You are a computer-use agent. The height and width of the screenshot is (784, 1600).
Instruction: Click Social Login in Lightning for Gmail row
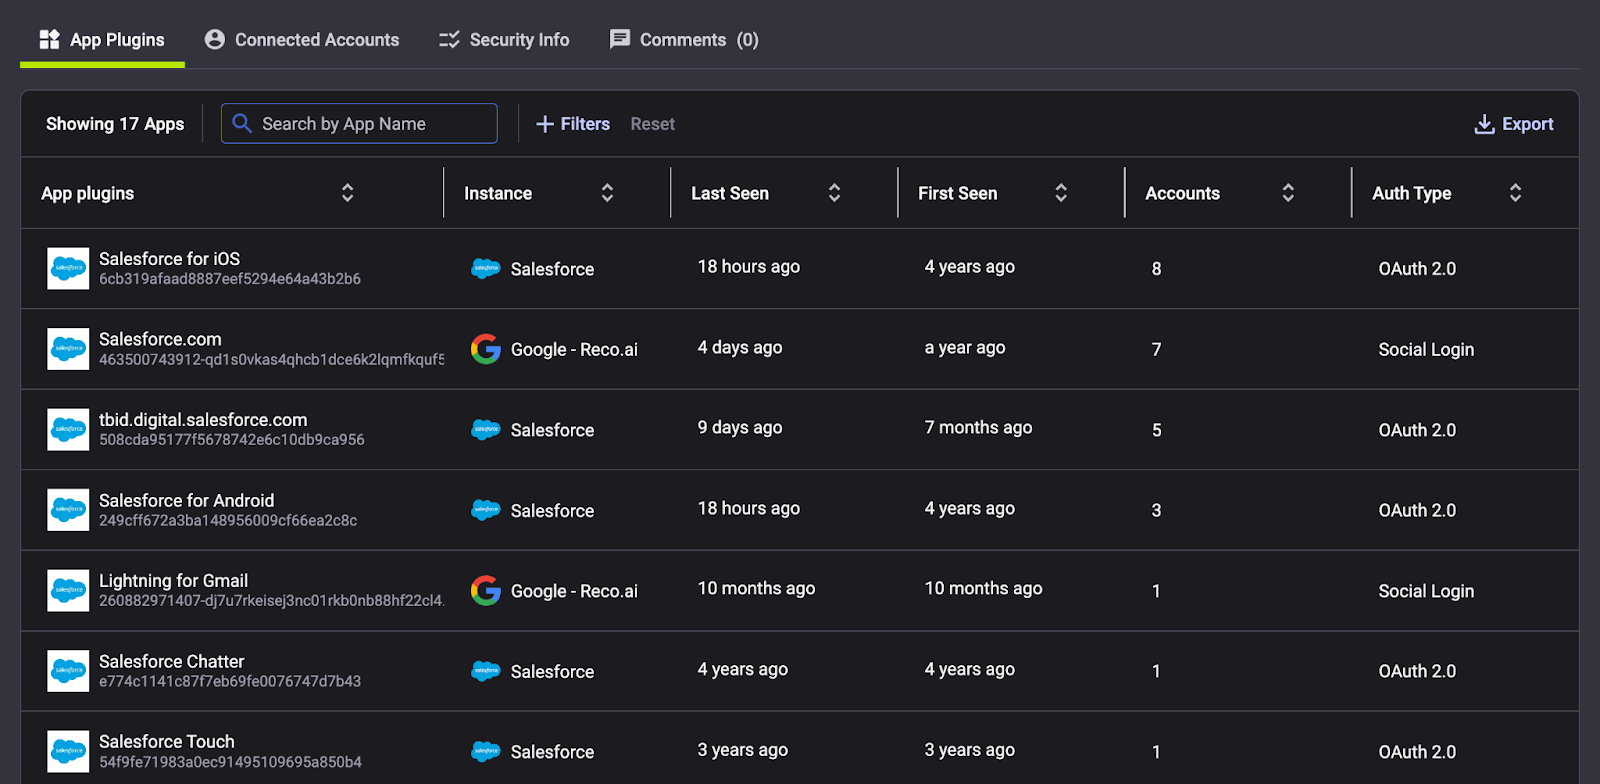pos(1426,591)
